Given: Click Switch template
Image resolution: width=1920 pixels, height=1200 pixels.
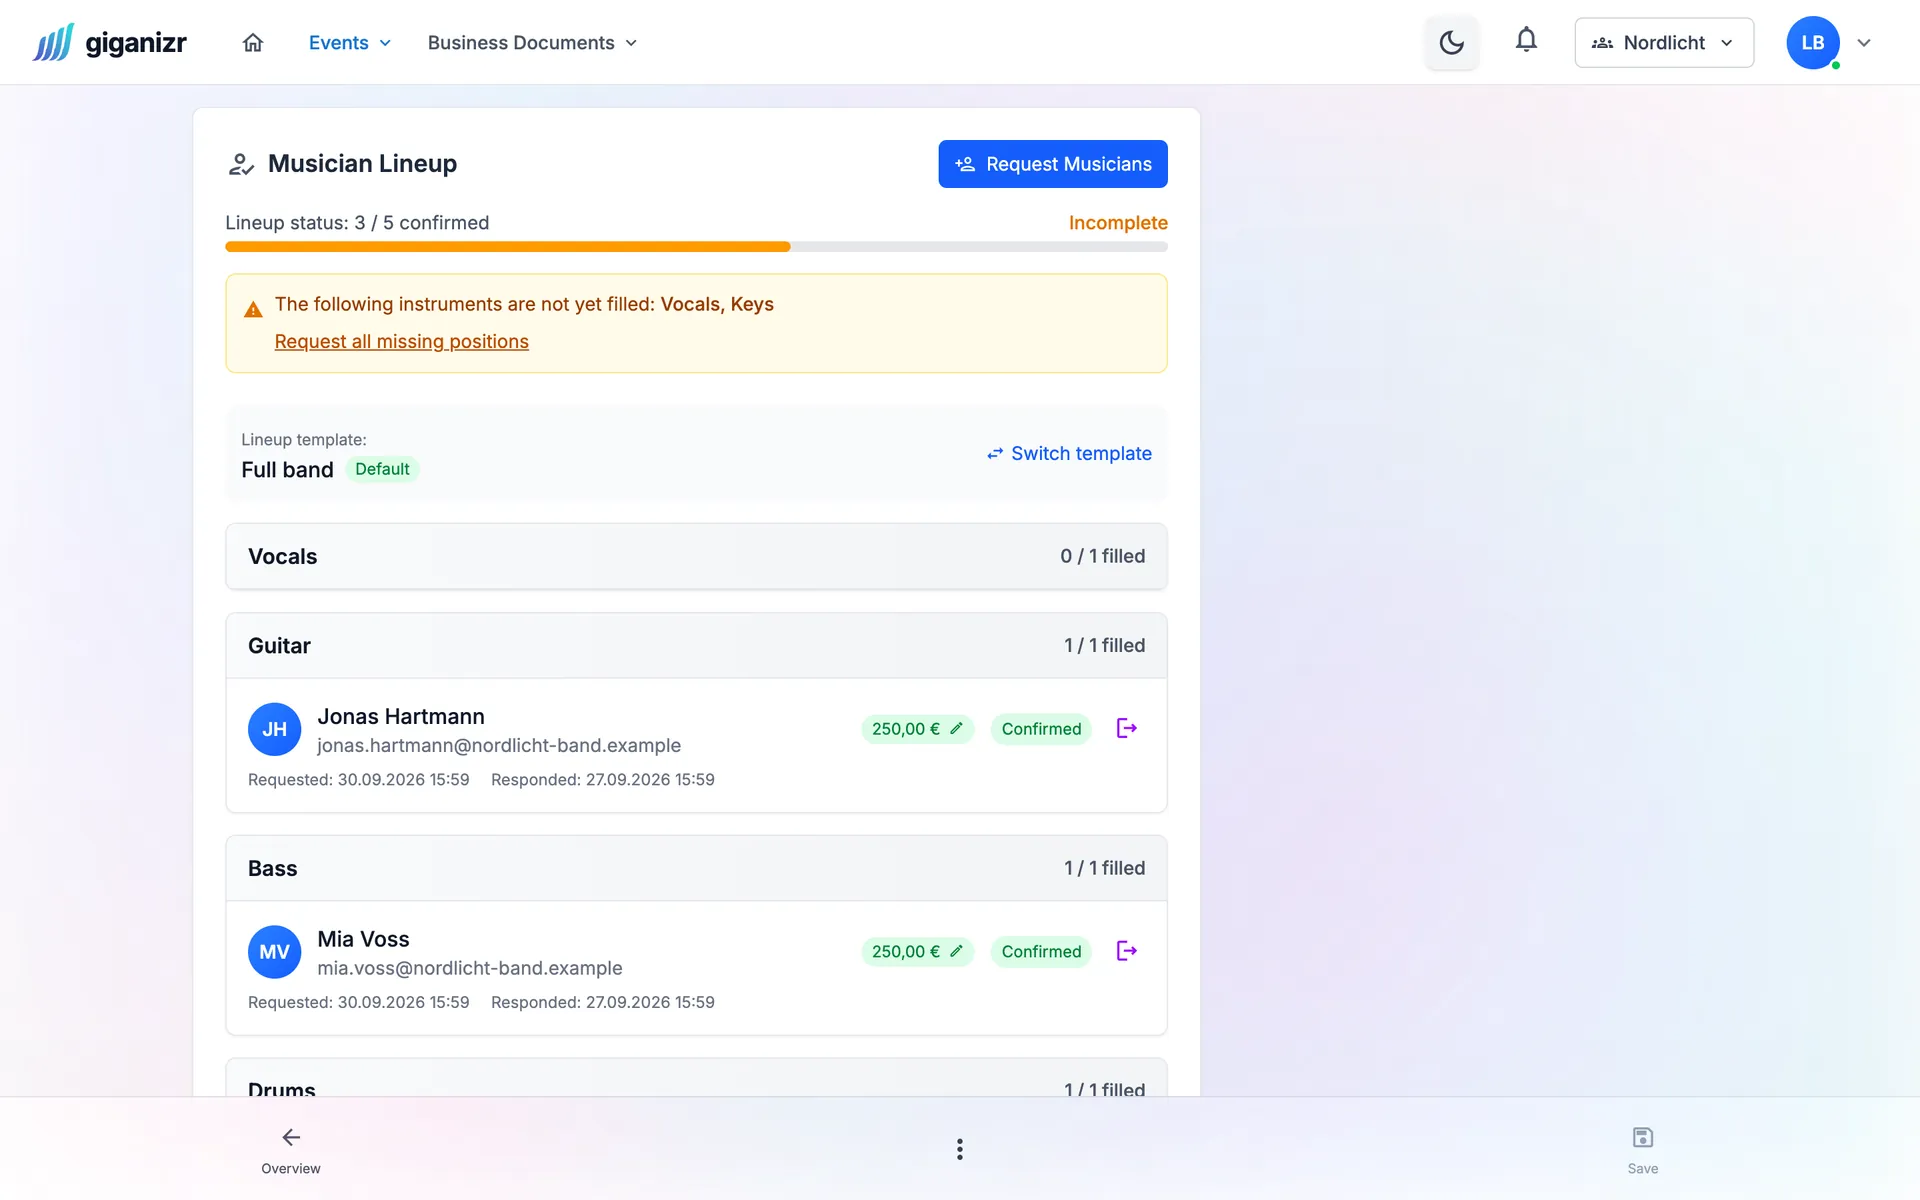Looking at the screenshot, I should pos(1069,453).
